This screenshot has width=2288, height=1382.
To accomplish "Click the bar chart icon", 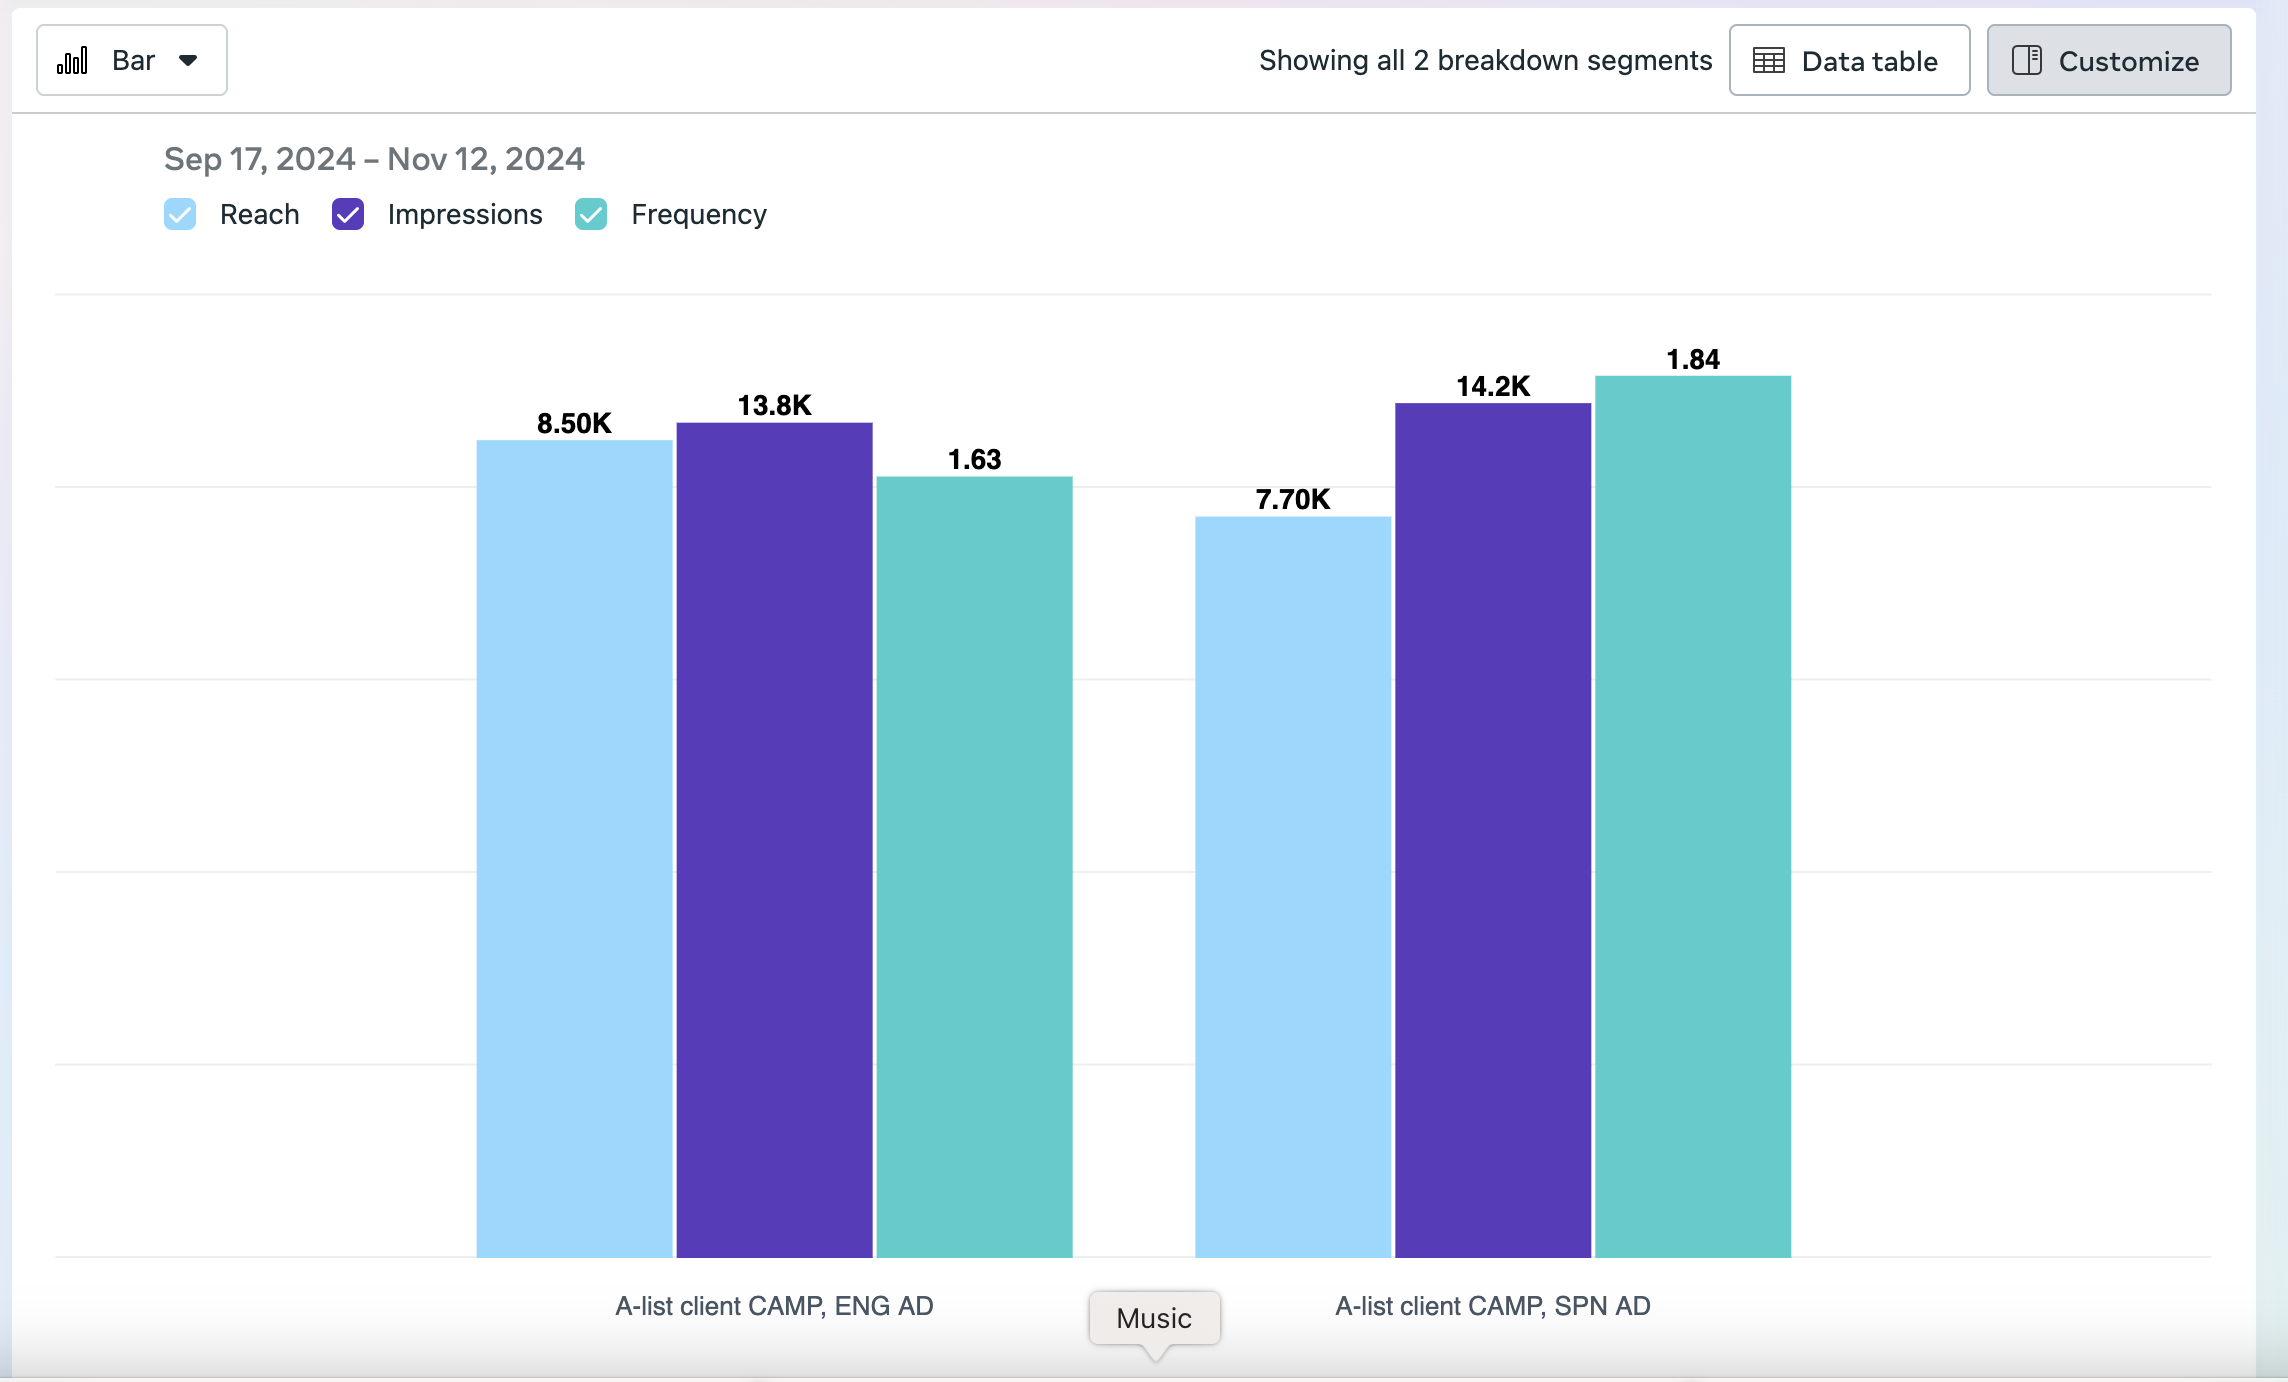I will [72, 61].
